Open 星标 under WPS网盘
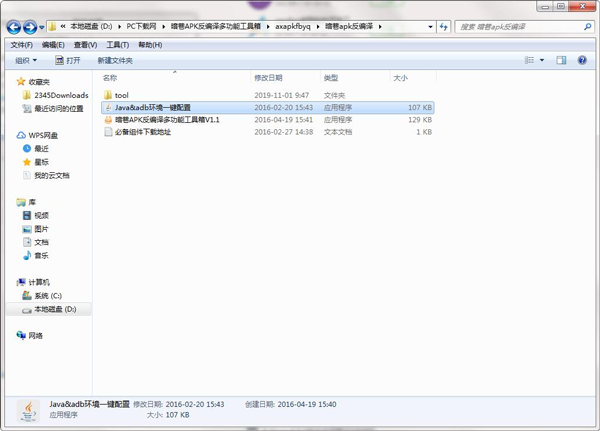This screenshot has width=600, height=431. coord(41,162)
